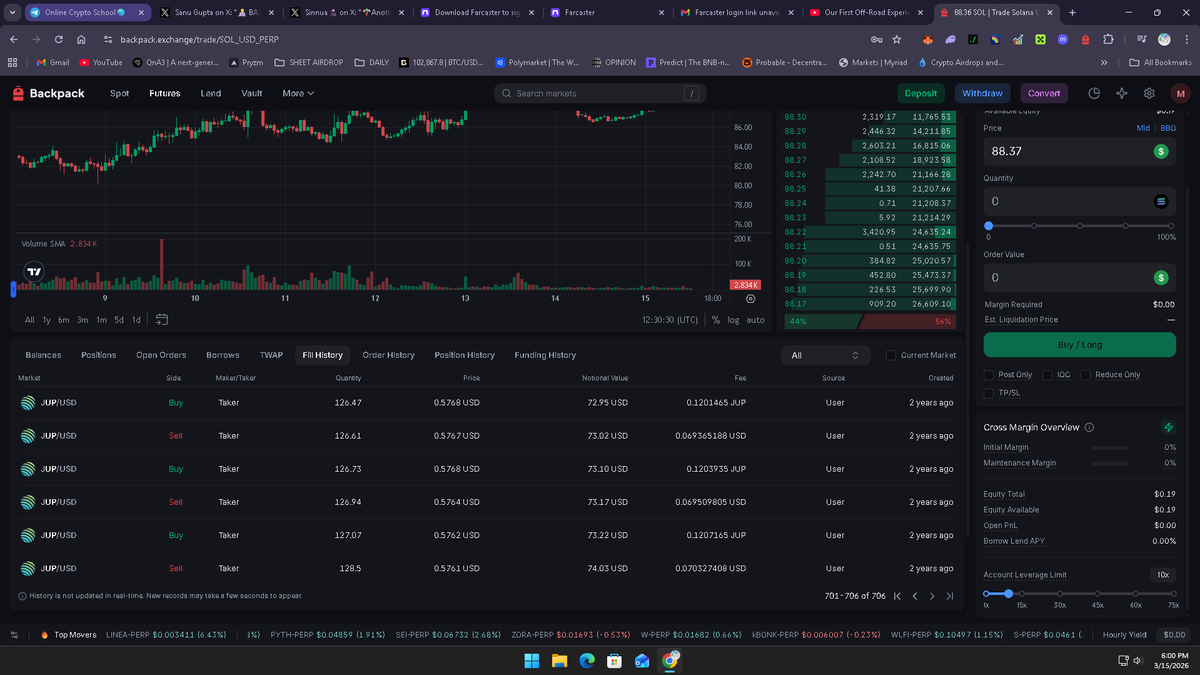Toggle log scale on the chart
Screen dimensions: 1200x675
[x=734, y=320]
